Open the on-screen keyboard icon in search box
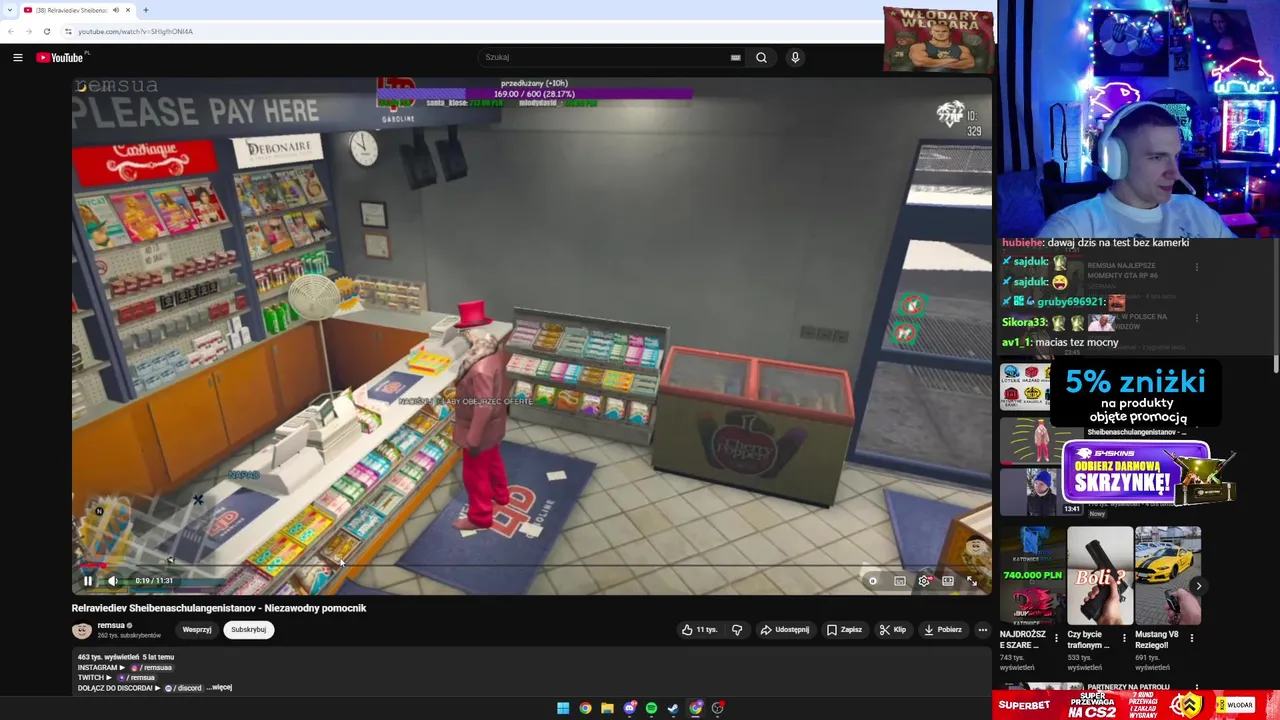Image resolution: width=1280 pixels, height=720 pixels. click(x=736, y=57)
